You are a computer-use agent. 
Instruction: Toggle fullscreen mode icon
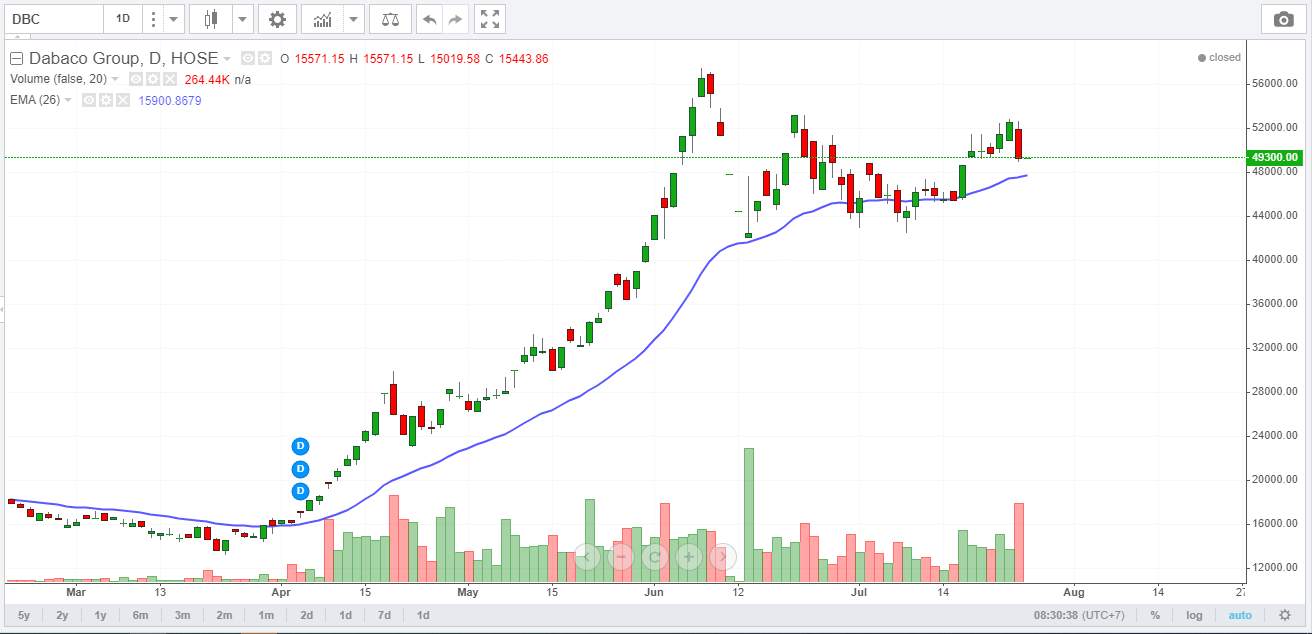pos(489,18)
